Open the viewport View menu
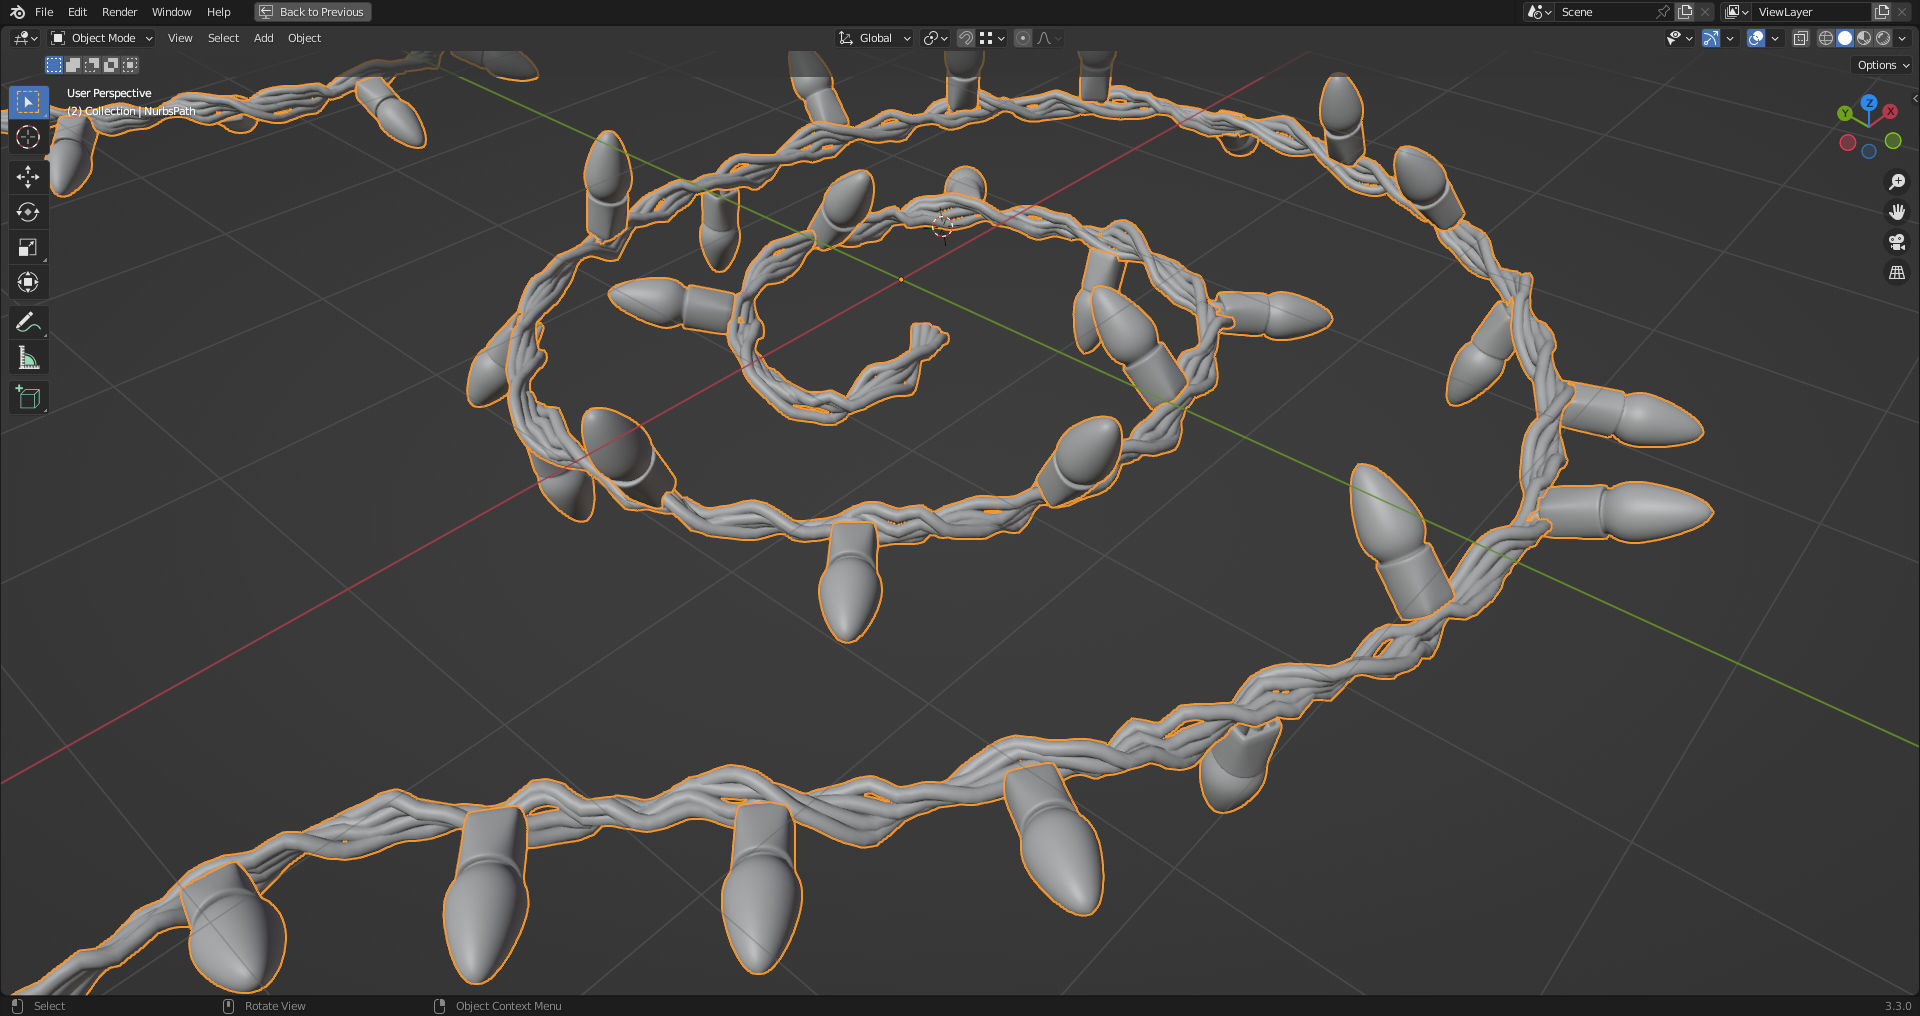This screenshot has height=1016, width=1920. (180, 38)
